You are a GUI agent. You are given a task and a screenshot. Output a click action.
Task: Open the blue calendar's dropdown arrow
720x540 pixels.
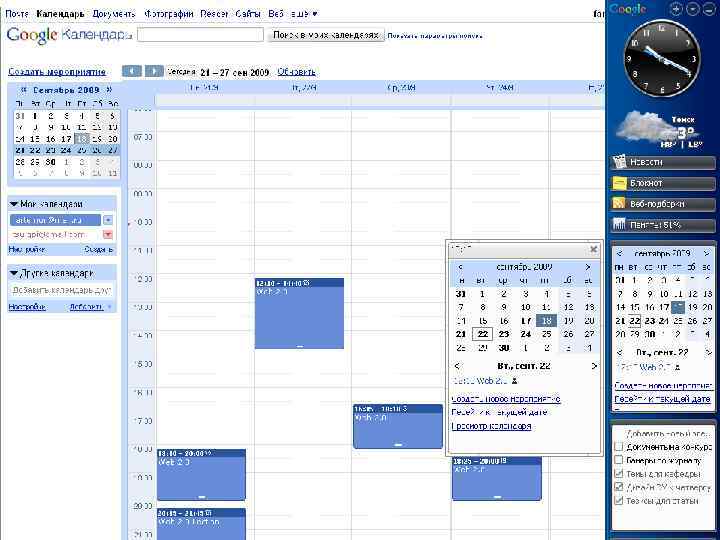[108, 220]
